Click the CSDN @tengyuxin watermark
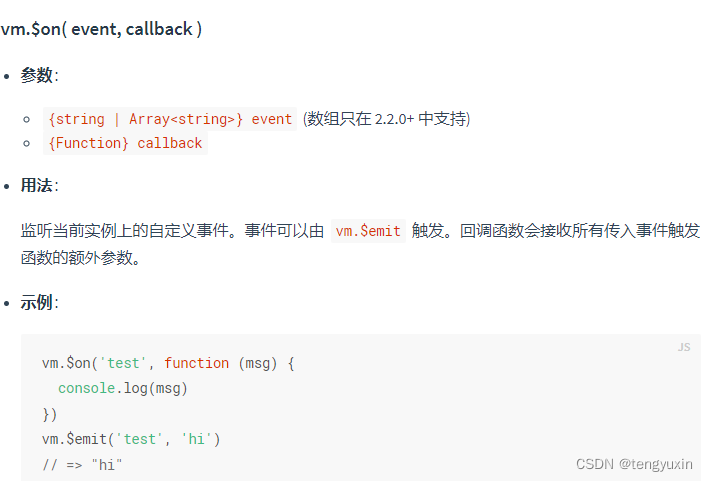 click(634, 464)
